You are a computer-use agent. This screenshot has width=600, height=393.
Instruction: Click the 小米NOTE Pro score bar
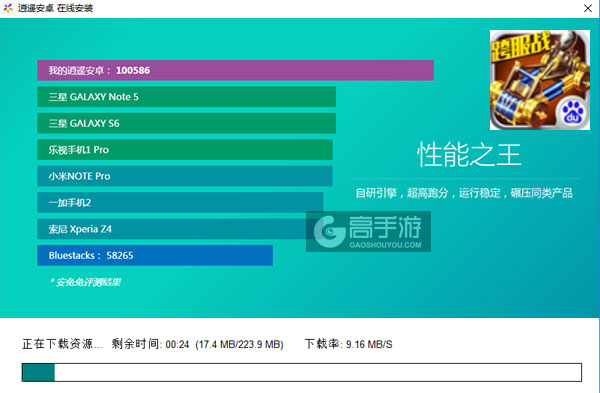[185, 176]
